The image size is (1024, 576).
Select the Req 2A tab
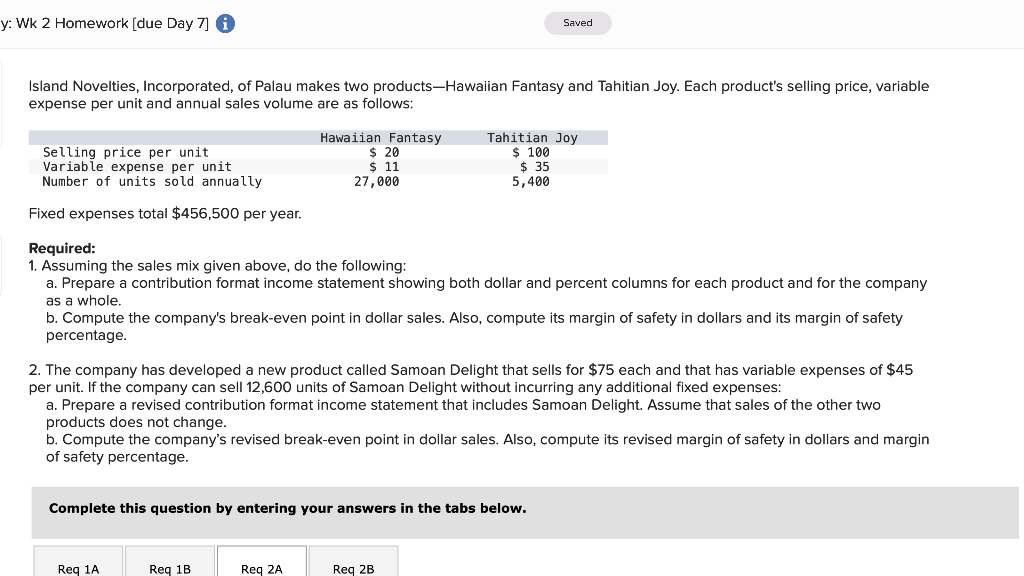[x=262, y=567]
